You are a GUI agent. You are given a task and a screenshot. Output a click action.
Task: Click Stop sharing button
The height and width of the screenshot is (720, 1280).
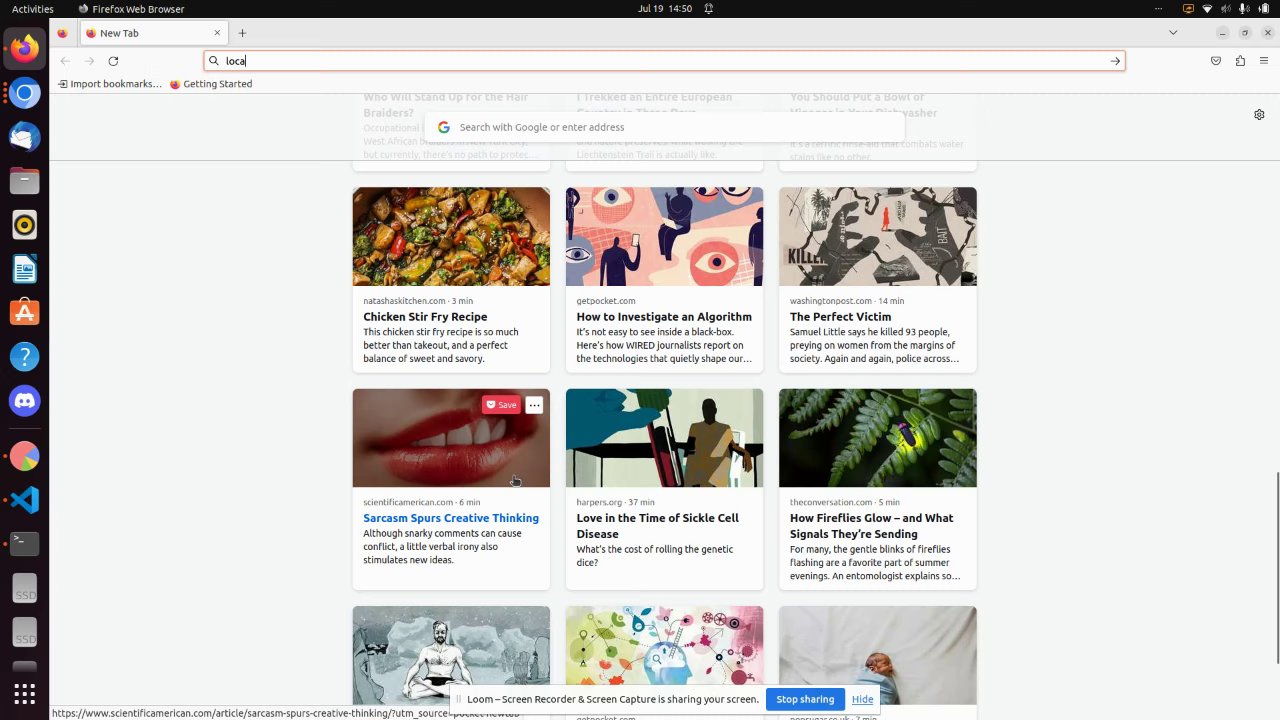click(x=805, y=699)
